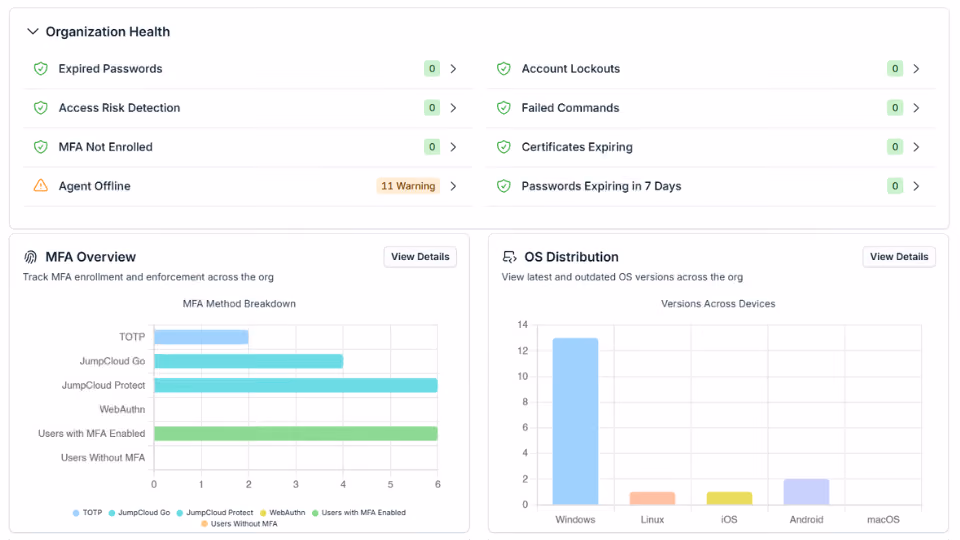Click the Failed Commands count badge
The width and height of the screenshot is (960, 540).
(894, 108)
